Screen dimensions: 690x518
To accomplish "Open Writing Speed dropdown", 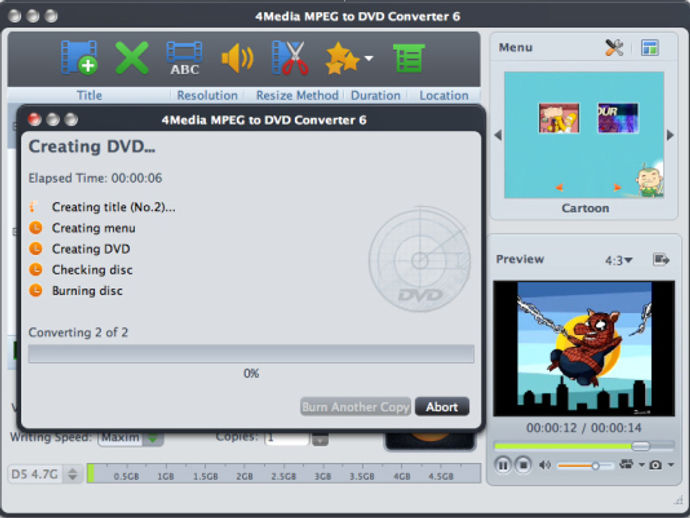I will tap(130, 437).
